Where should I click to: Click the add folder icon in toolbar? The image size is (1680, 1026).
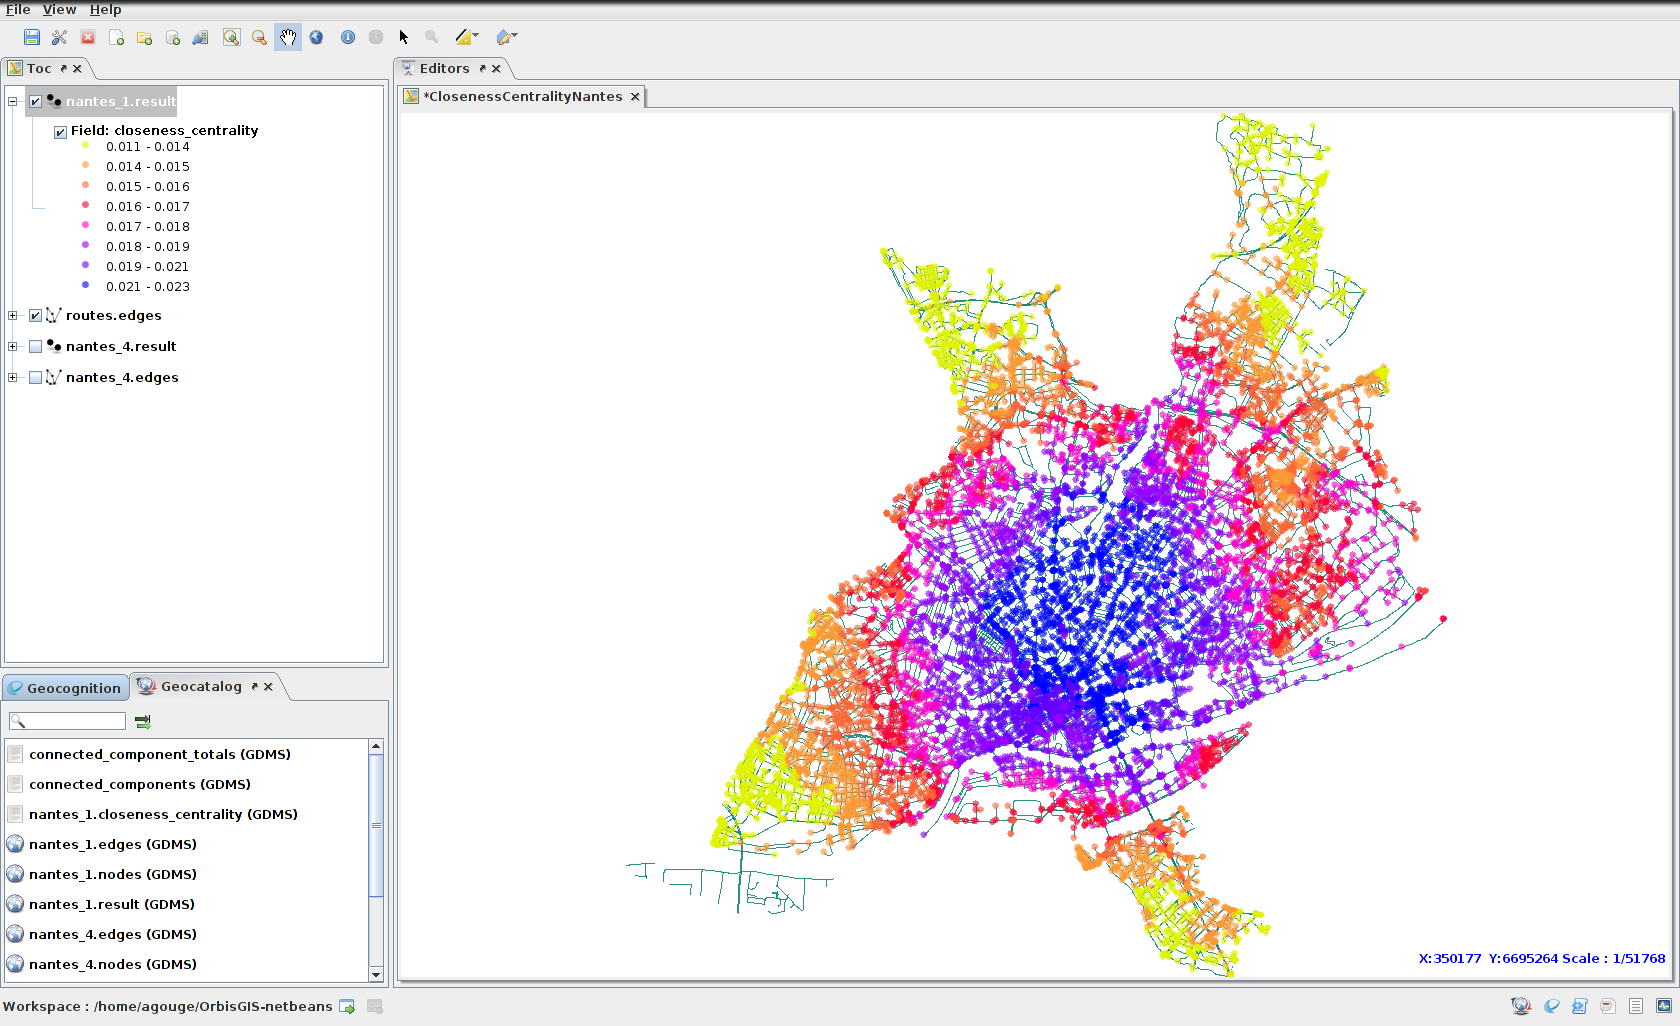coord(144,37)
